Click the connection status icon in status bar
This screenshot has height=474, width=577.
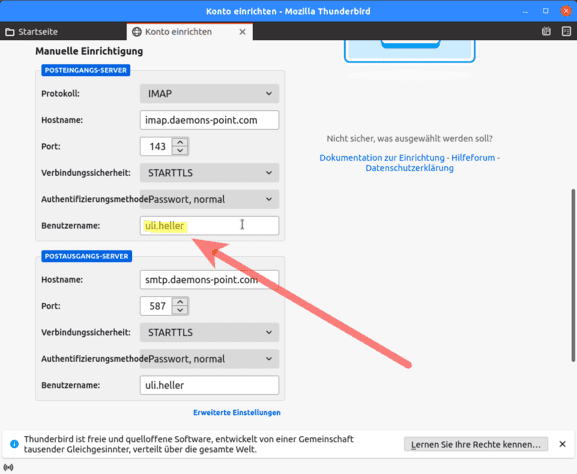pyautogui.click(x=8, y=467)
